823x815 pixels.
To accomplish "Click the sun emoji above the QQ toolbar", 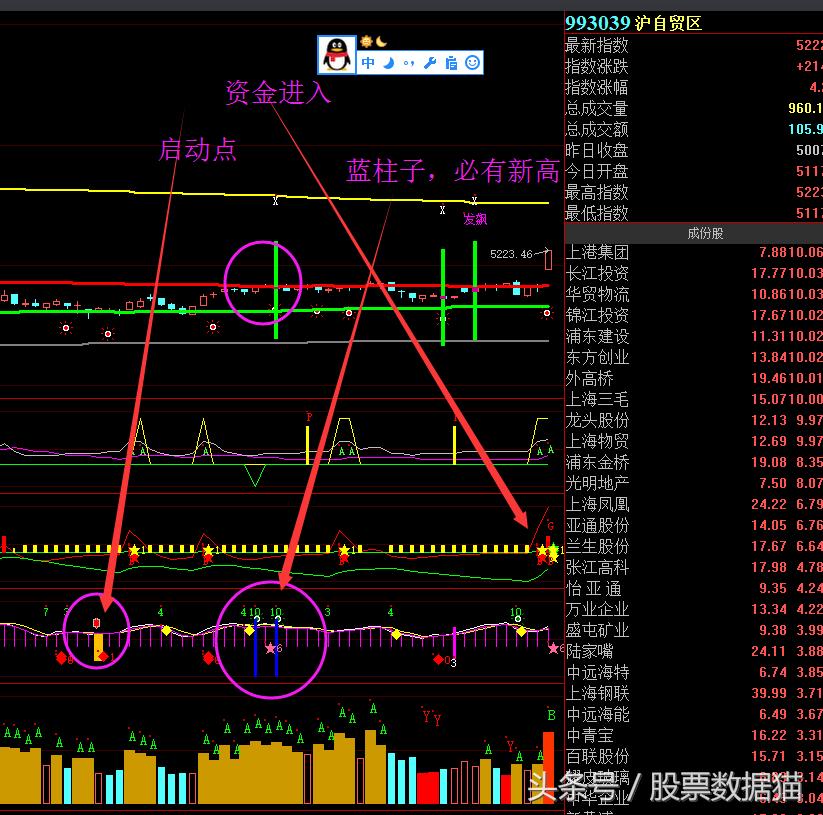I will tap(366, 43).
